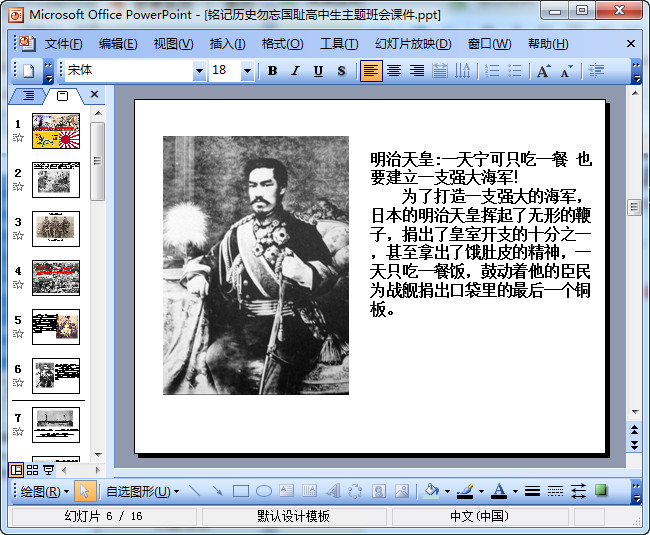Close the slides pane
This screenshot has height=535, width=650.
click(x=95, y=94)
